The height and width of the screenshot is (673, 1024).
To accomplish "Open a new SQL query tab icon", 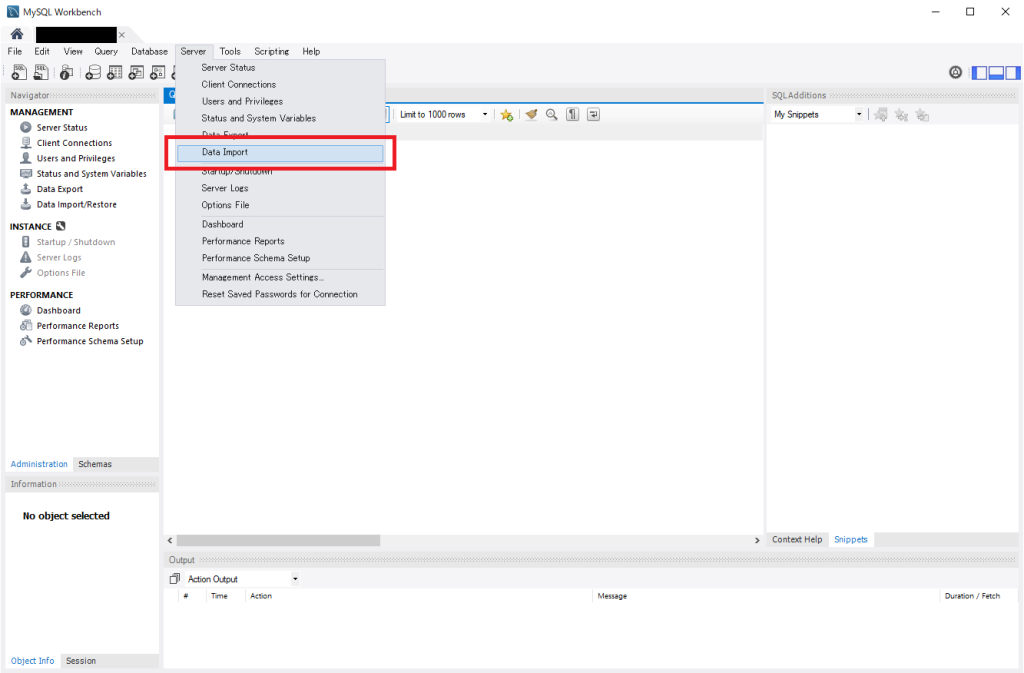I will coord(19,71).
